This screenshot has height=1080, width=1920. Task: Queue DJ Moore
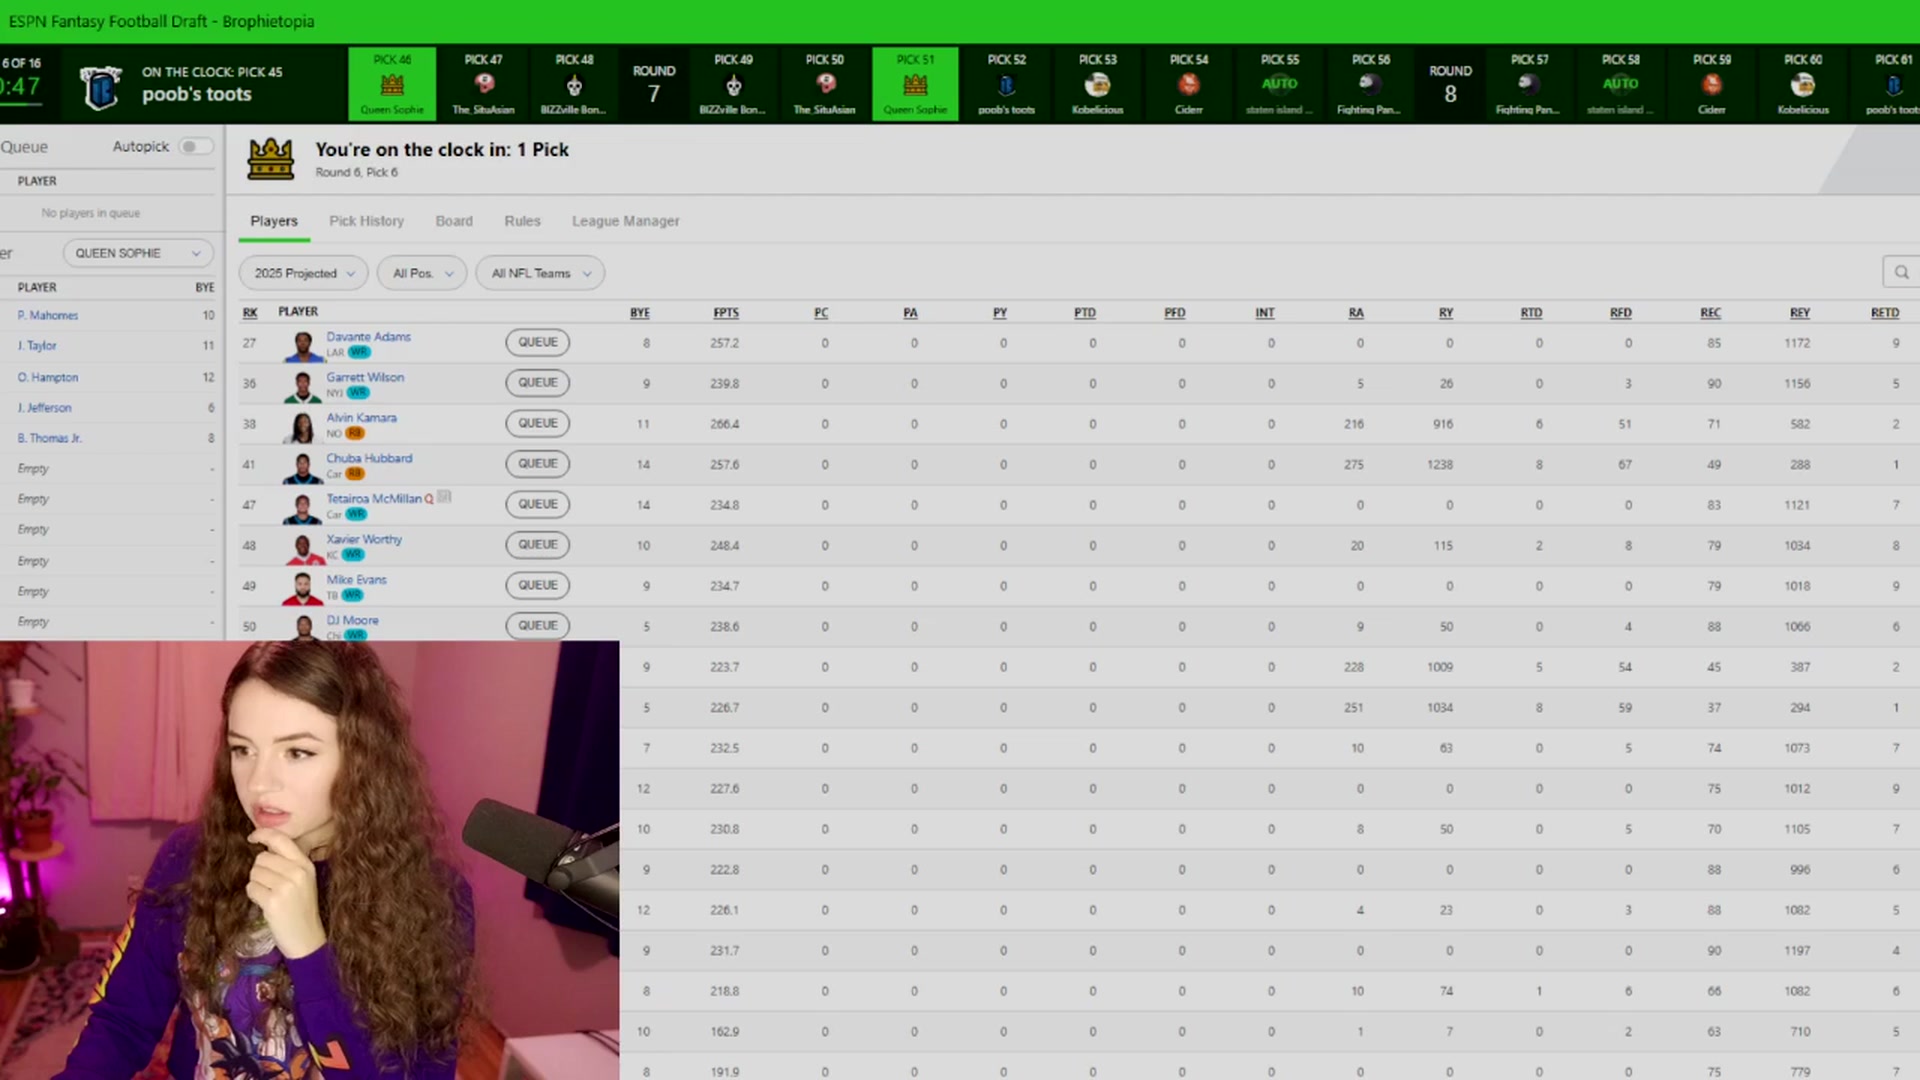click(538, 626)
